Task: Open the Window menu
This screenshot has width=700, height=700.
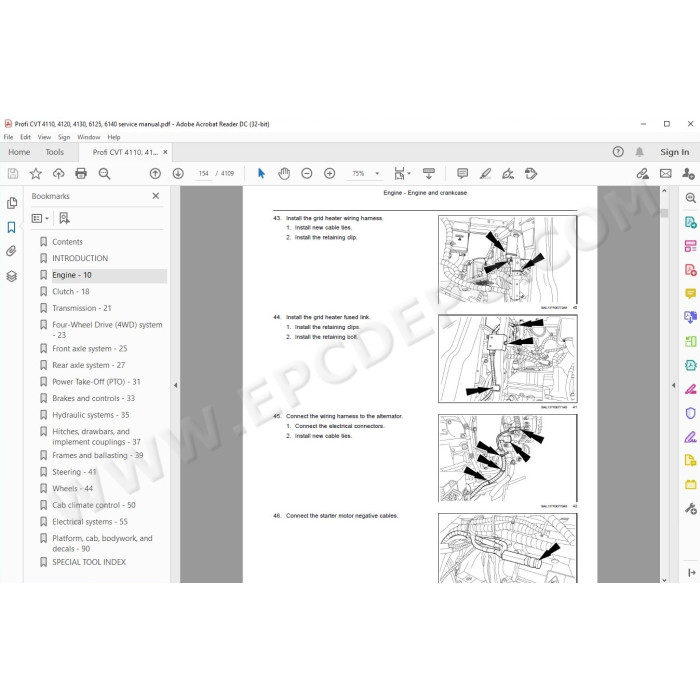Action: click(x=88, y=137)
